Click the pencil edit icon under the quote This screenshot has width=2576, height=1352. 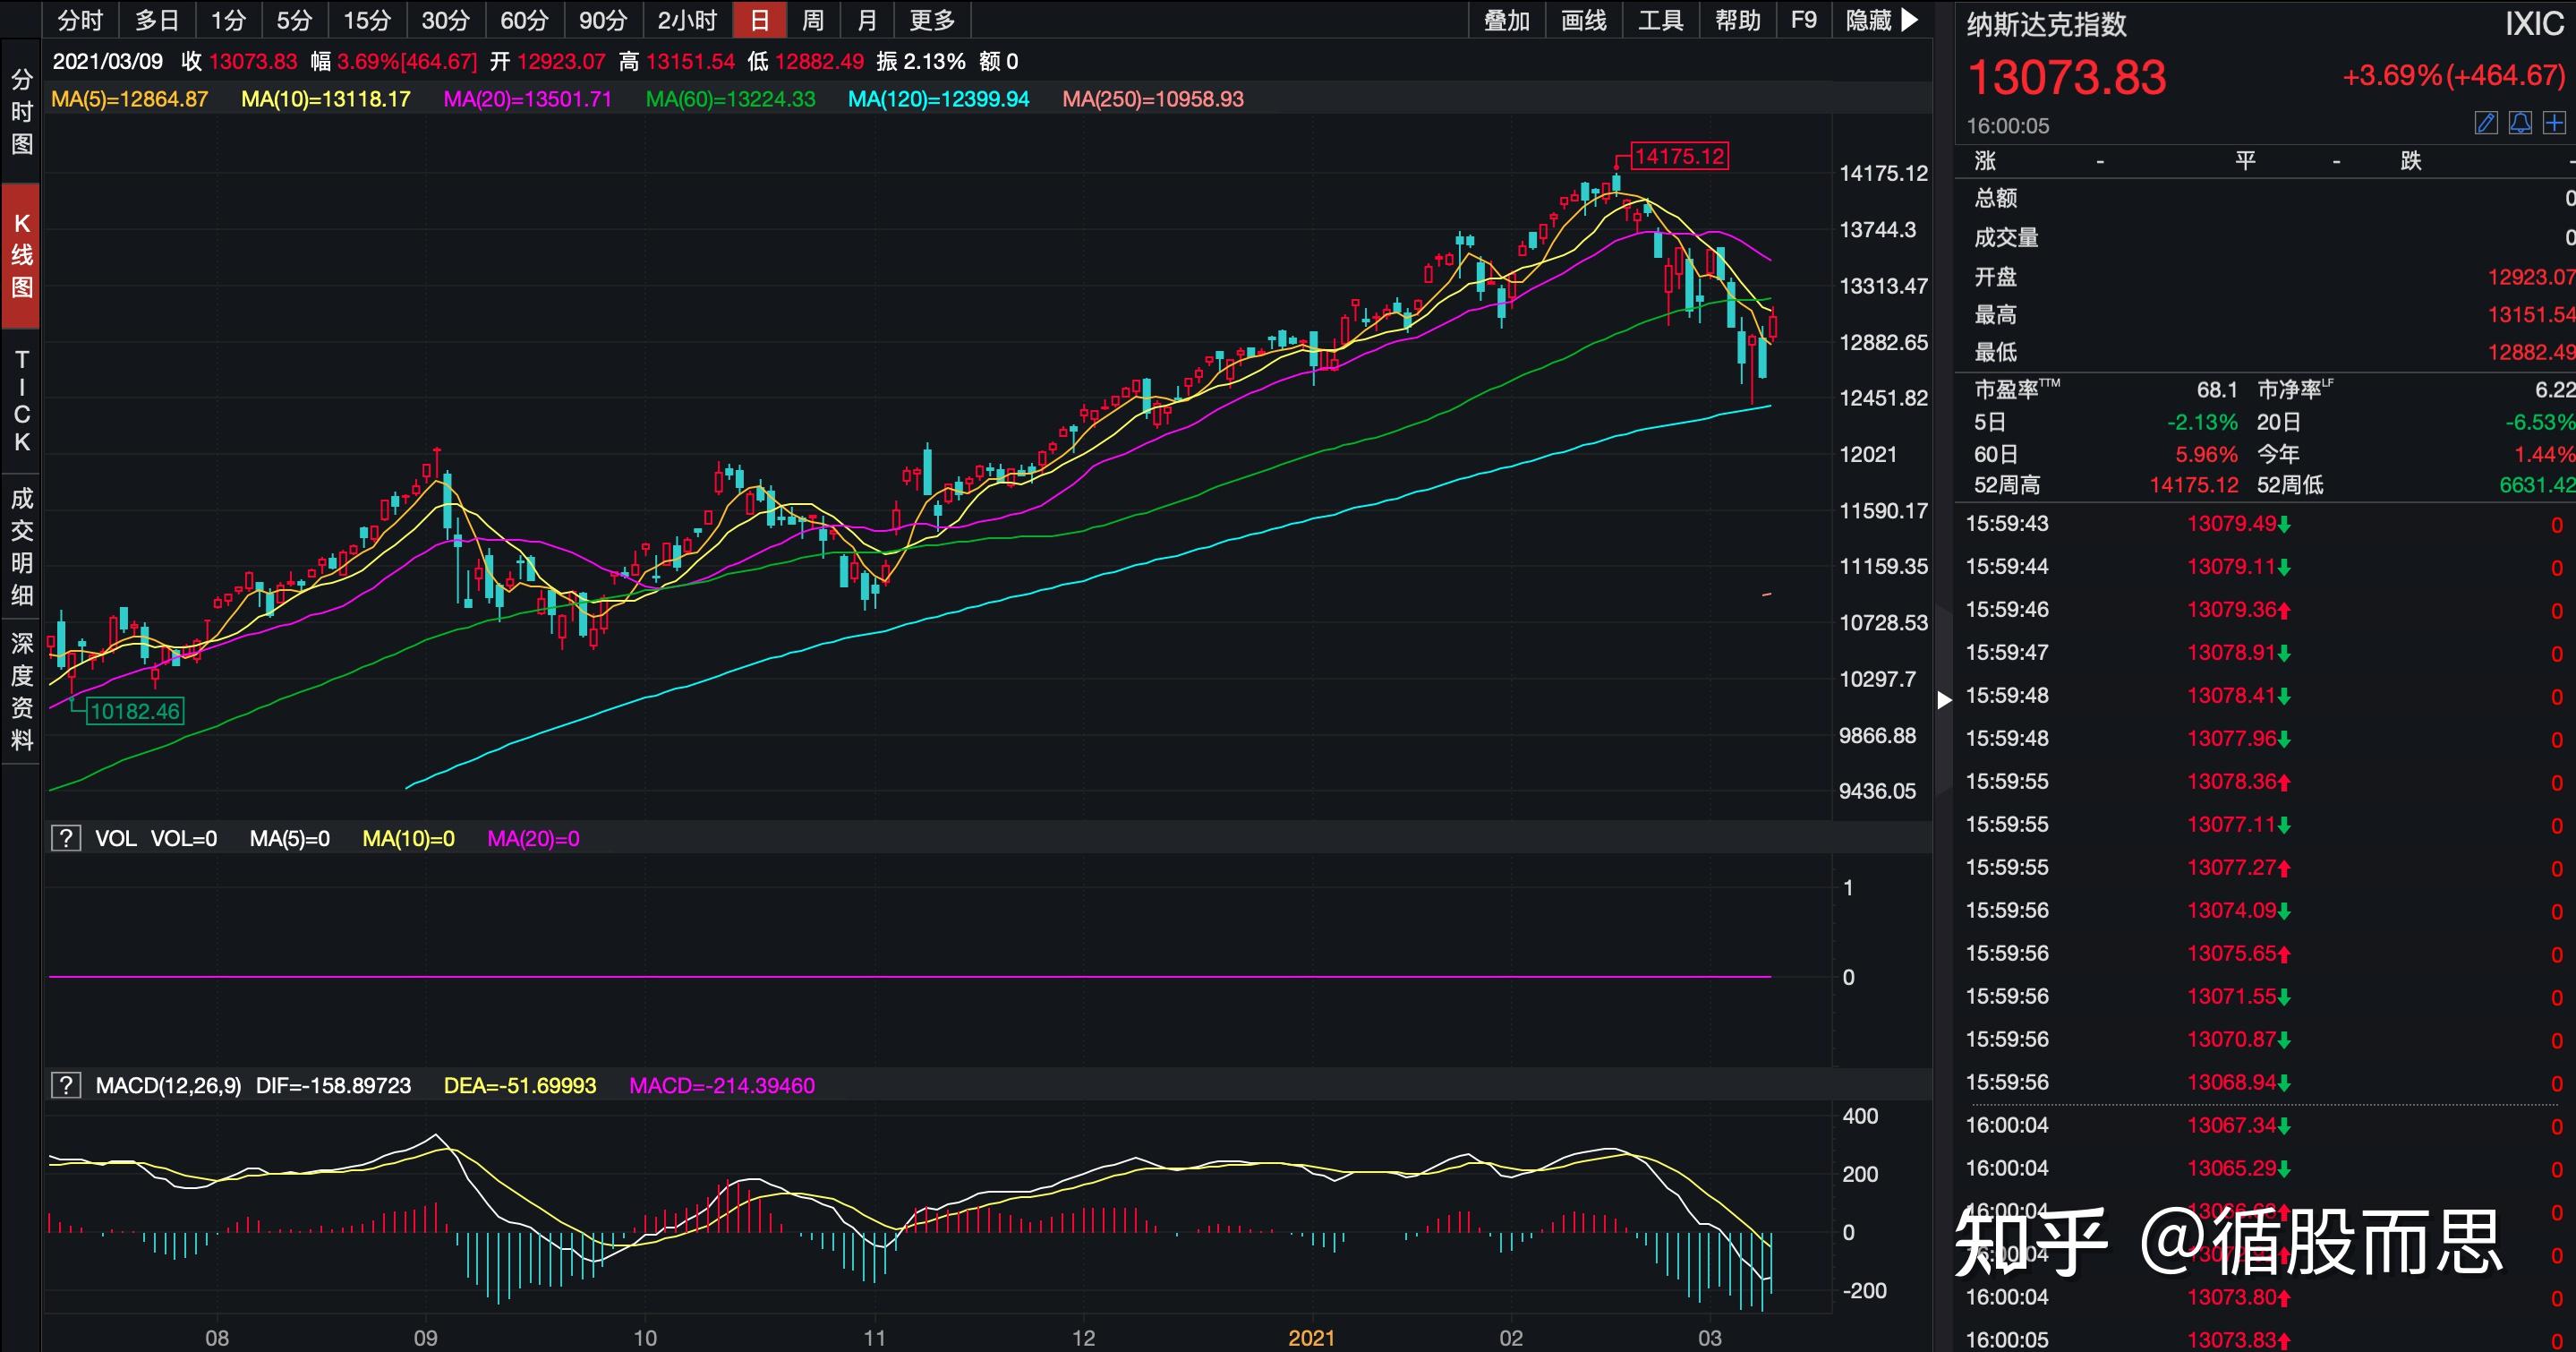(2486, 123)
